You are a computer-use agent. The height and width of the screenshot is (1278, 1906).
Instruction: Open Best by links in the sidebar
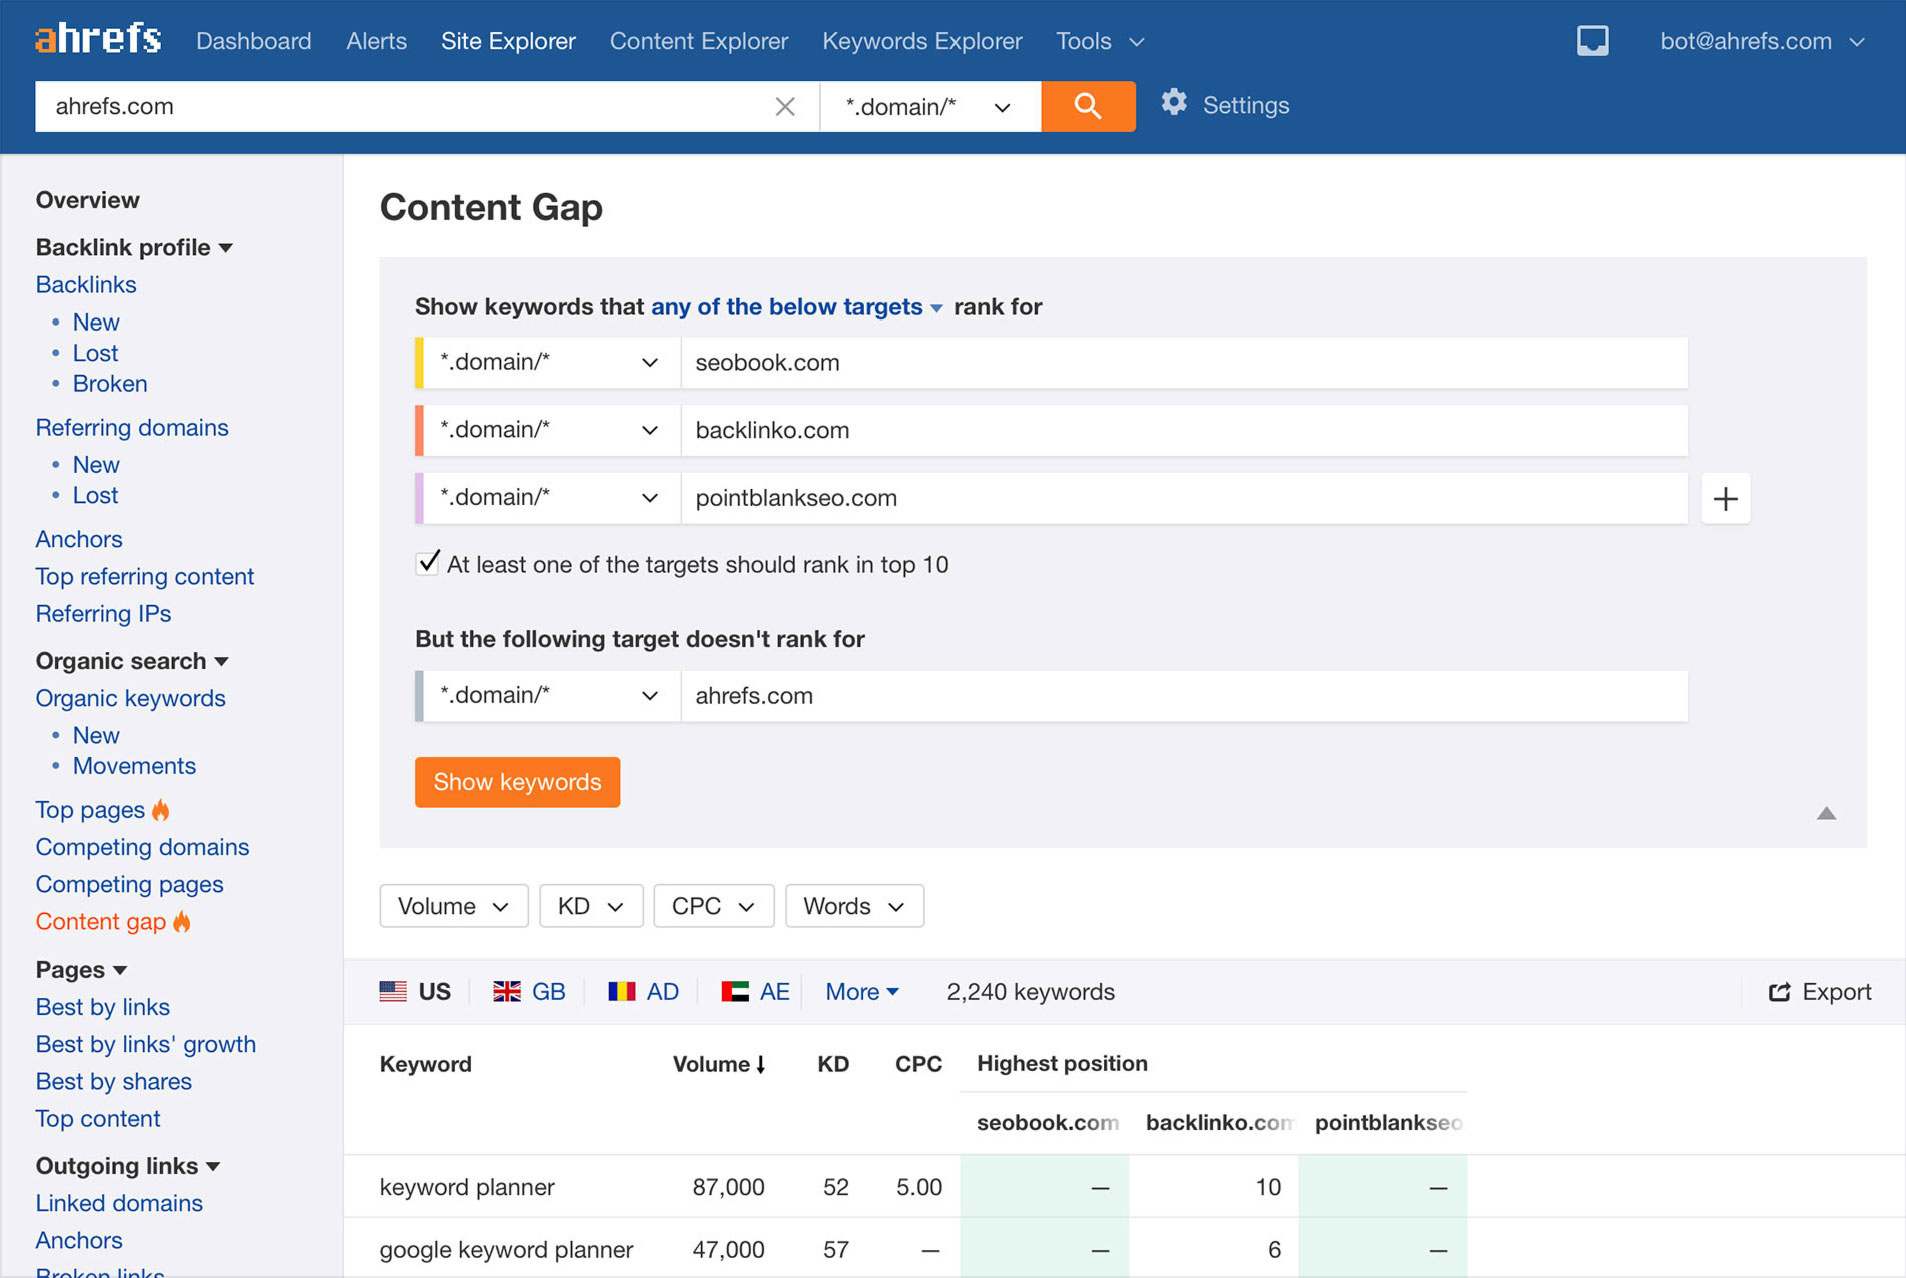pyautogui.click(x=103, y=1007)
